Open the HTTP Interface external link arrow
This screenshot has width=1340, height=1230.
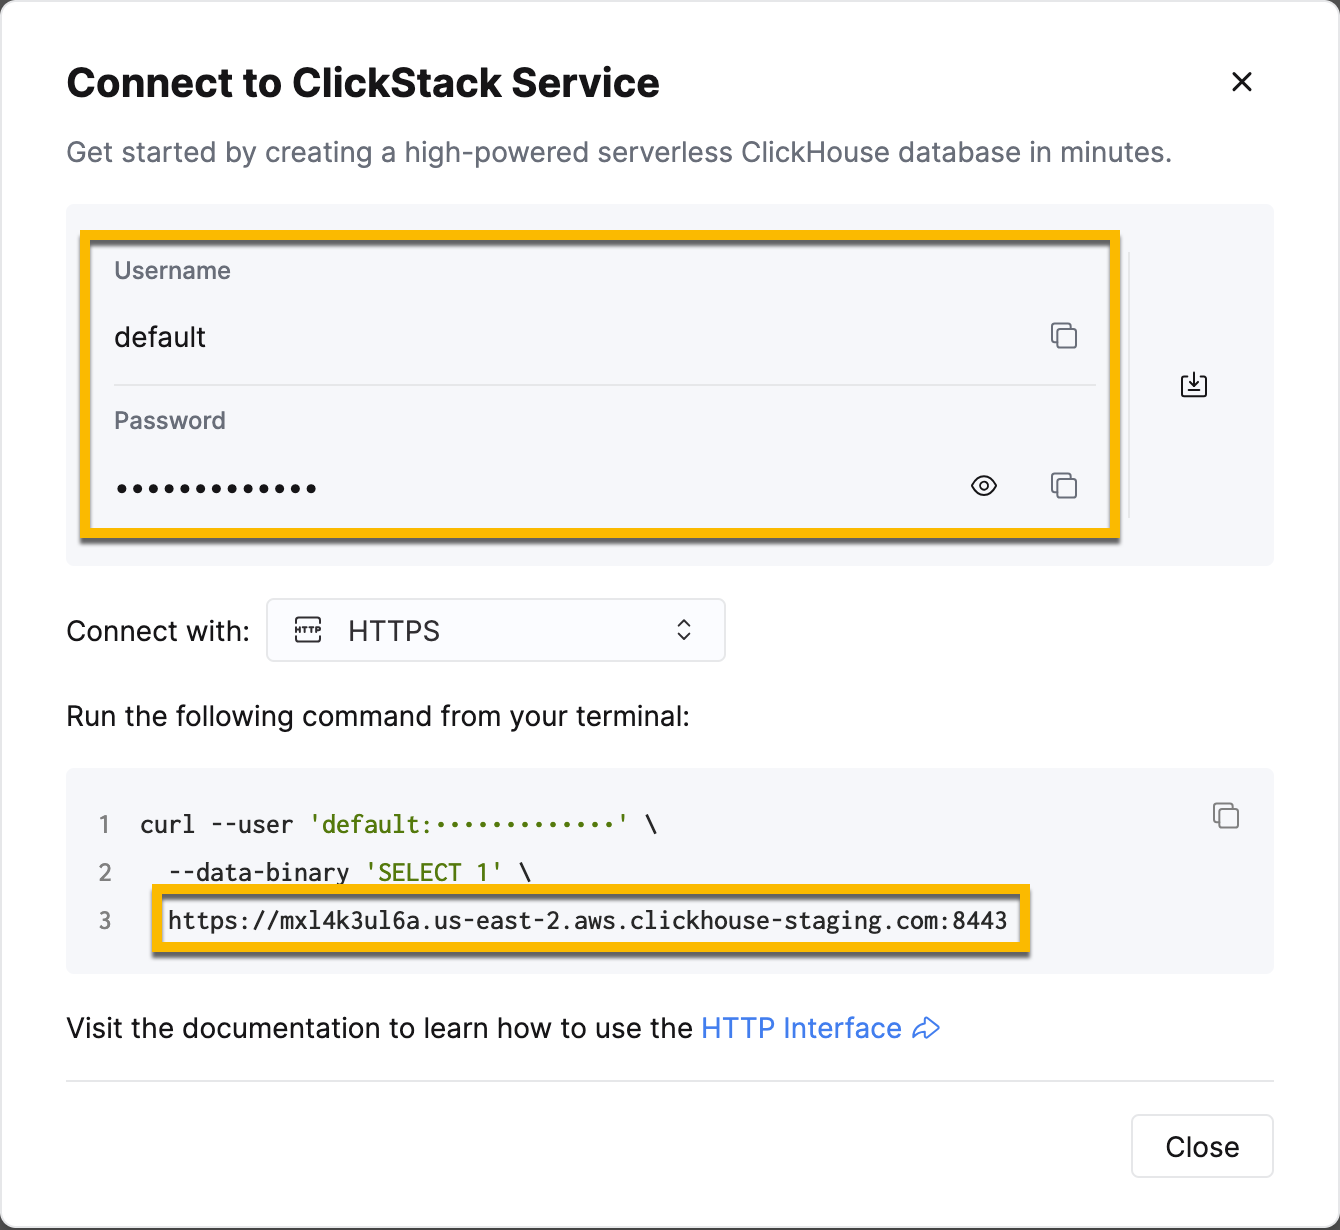click(x=926, y=1027)
